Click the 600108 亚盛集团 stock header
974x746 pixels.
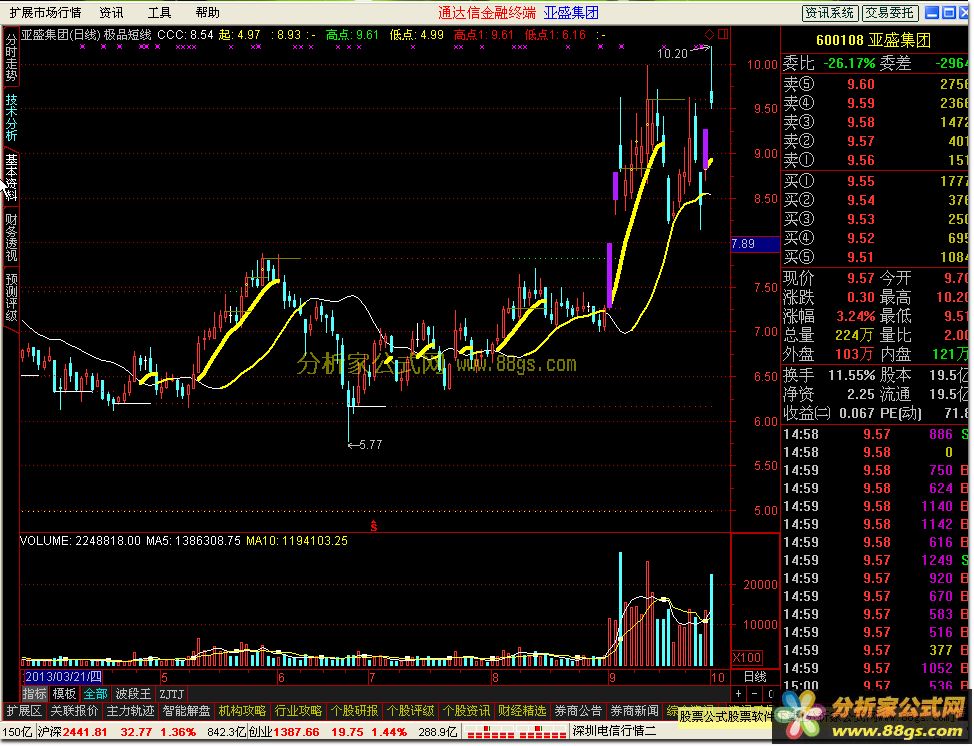pos(873,40)
